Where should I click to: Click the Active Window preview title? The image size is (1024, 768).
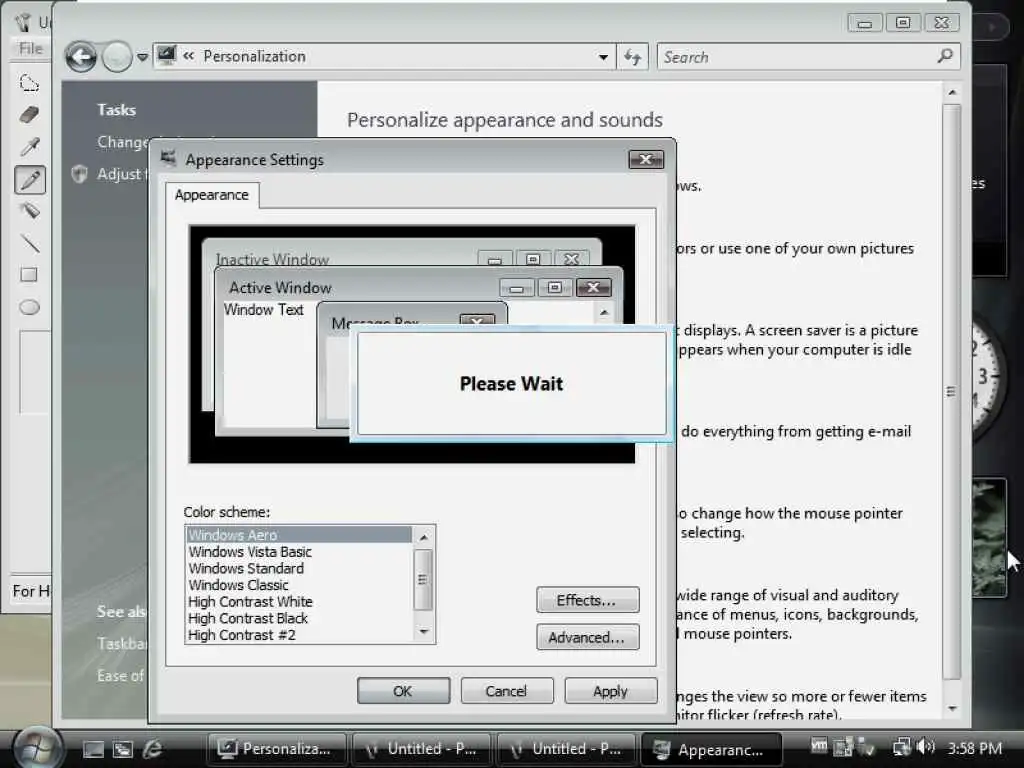coord(280,288)
